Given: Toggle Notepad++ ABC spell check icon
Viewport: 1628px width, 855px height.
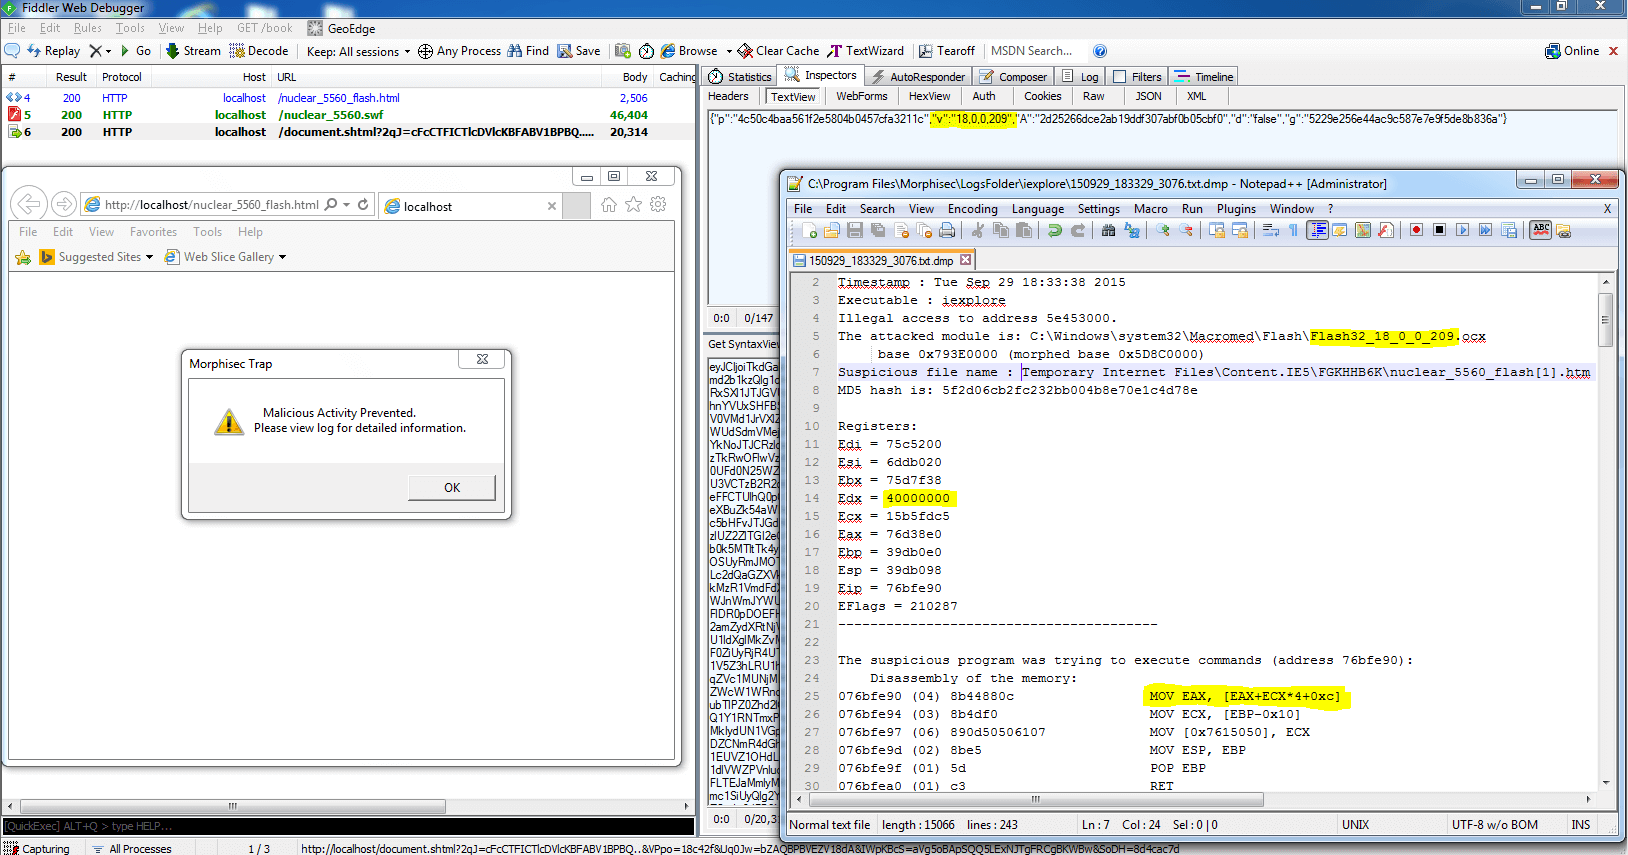Looking at the screenshot, I should 1541,230.
